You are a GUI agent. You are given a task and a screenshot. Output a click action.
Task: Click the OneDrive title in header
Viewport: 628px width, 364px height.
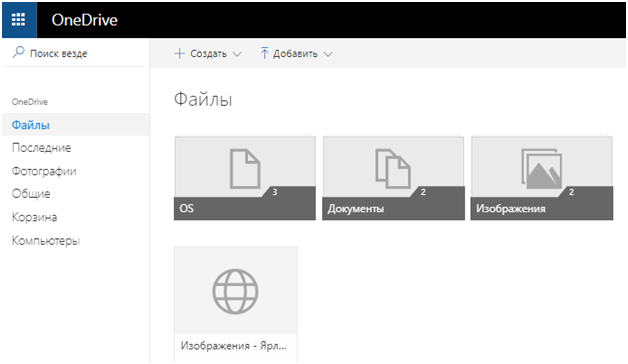click(85, 20)
